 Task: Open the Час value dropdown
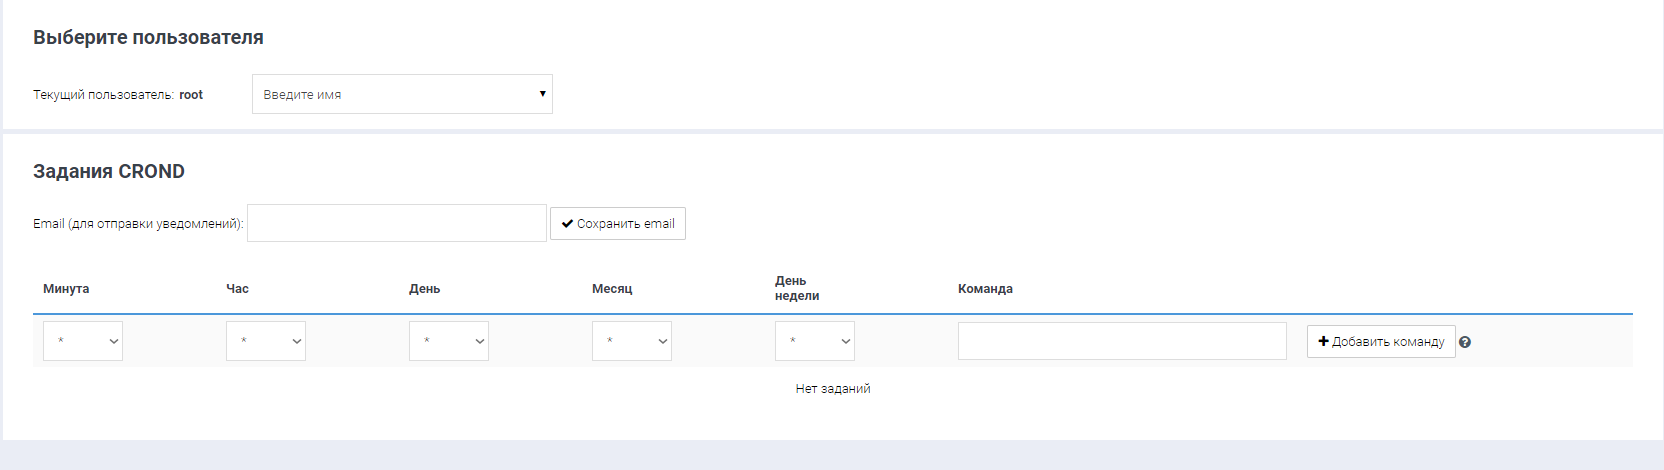click(x=266, y=341)
